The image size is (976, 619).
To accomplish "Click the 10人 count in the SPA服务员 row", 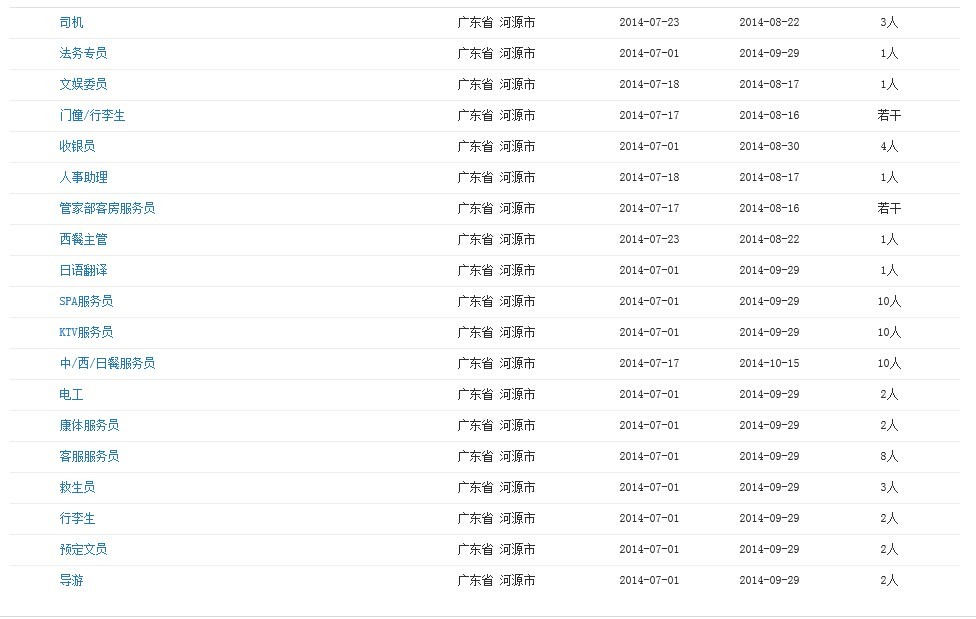I will (889, 301).
